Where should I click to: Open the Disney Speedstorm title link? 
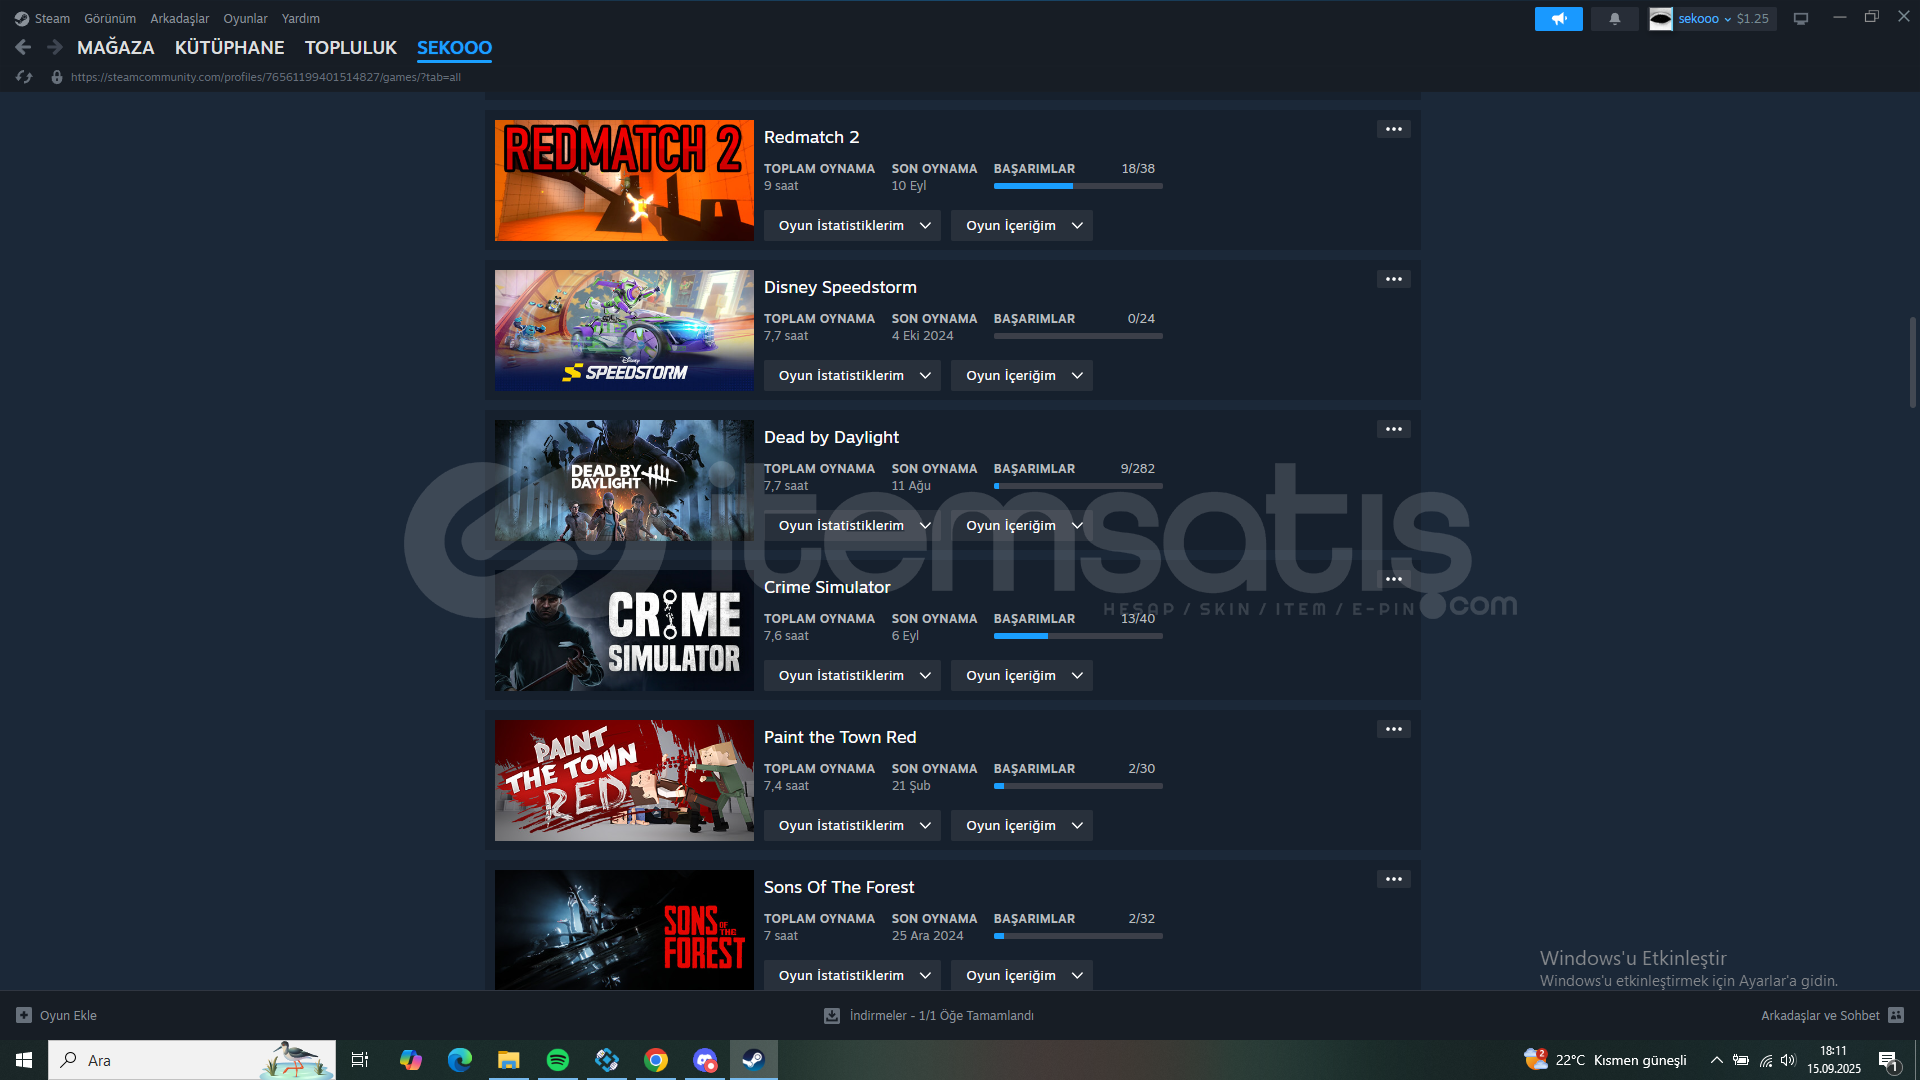pyautogui.click(x=840, y=287)
